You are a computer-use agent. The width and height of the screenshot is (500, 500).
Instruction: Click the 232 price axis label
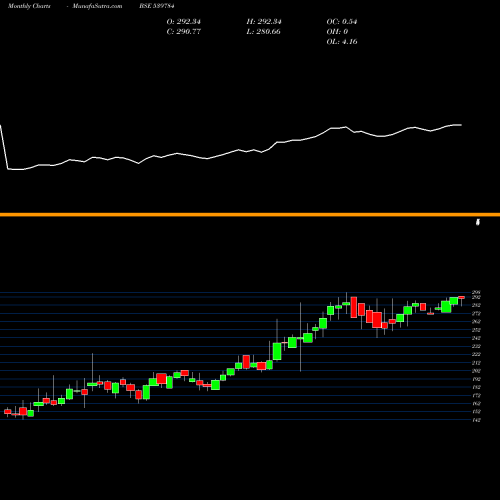[476, 346]
